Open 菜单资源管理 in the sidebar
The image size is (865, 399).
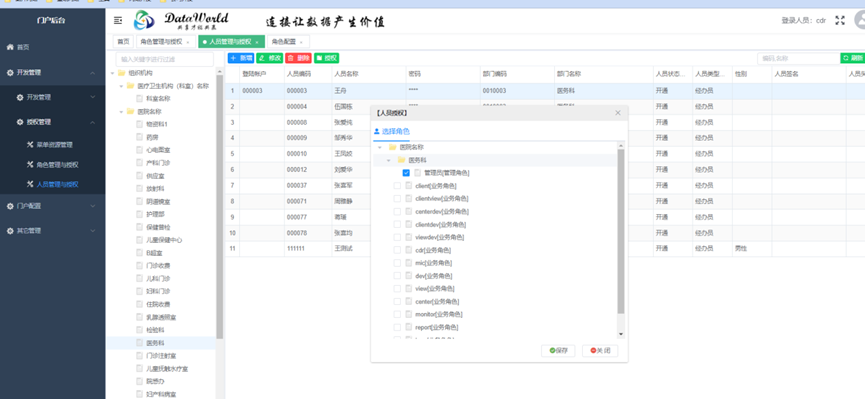point(55,145)
